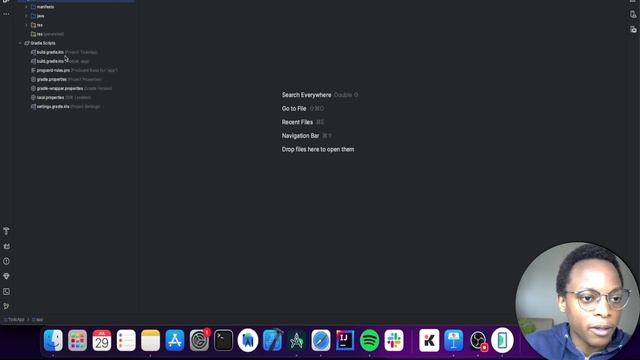Select the res (generated) folder
Screen dimensions: 640x360
coord(47,34)
